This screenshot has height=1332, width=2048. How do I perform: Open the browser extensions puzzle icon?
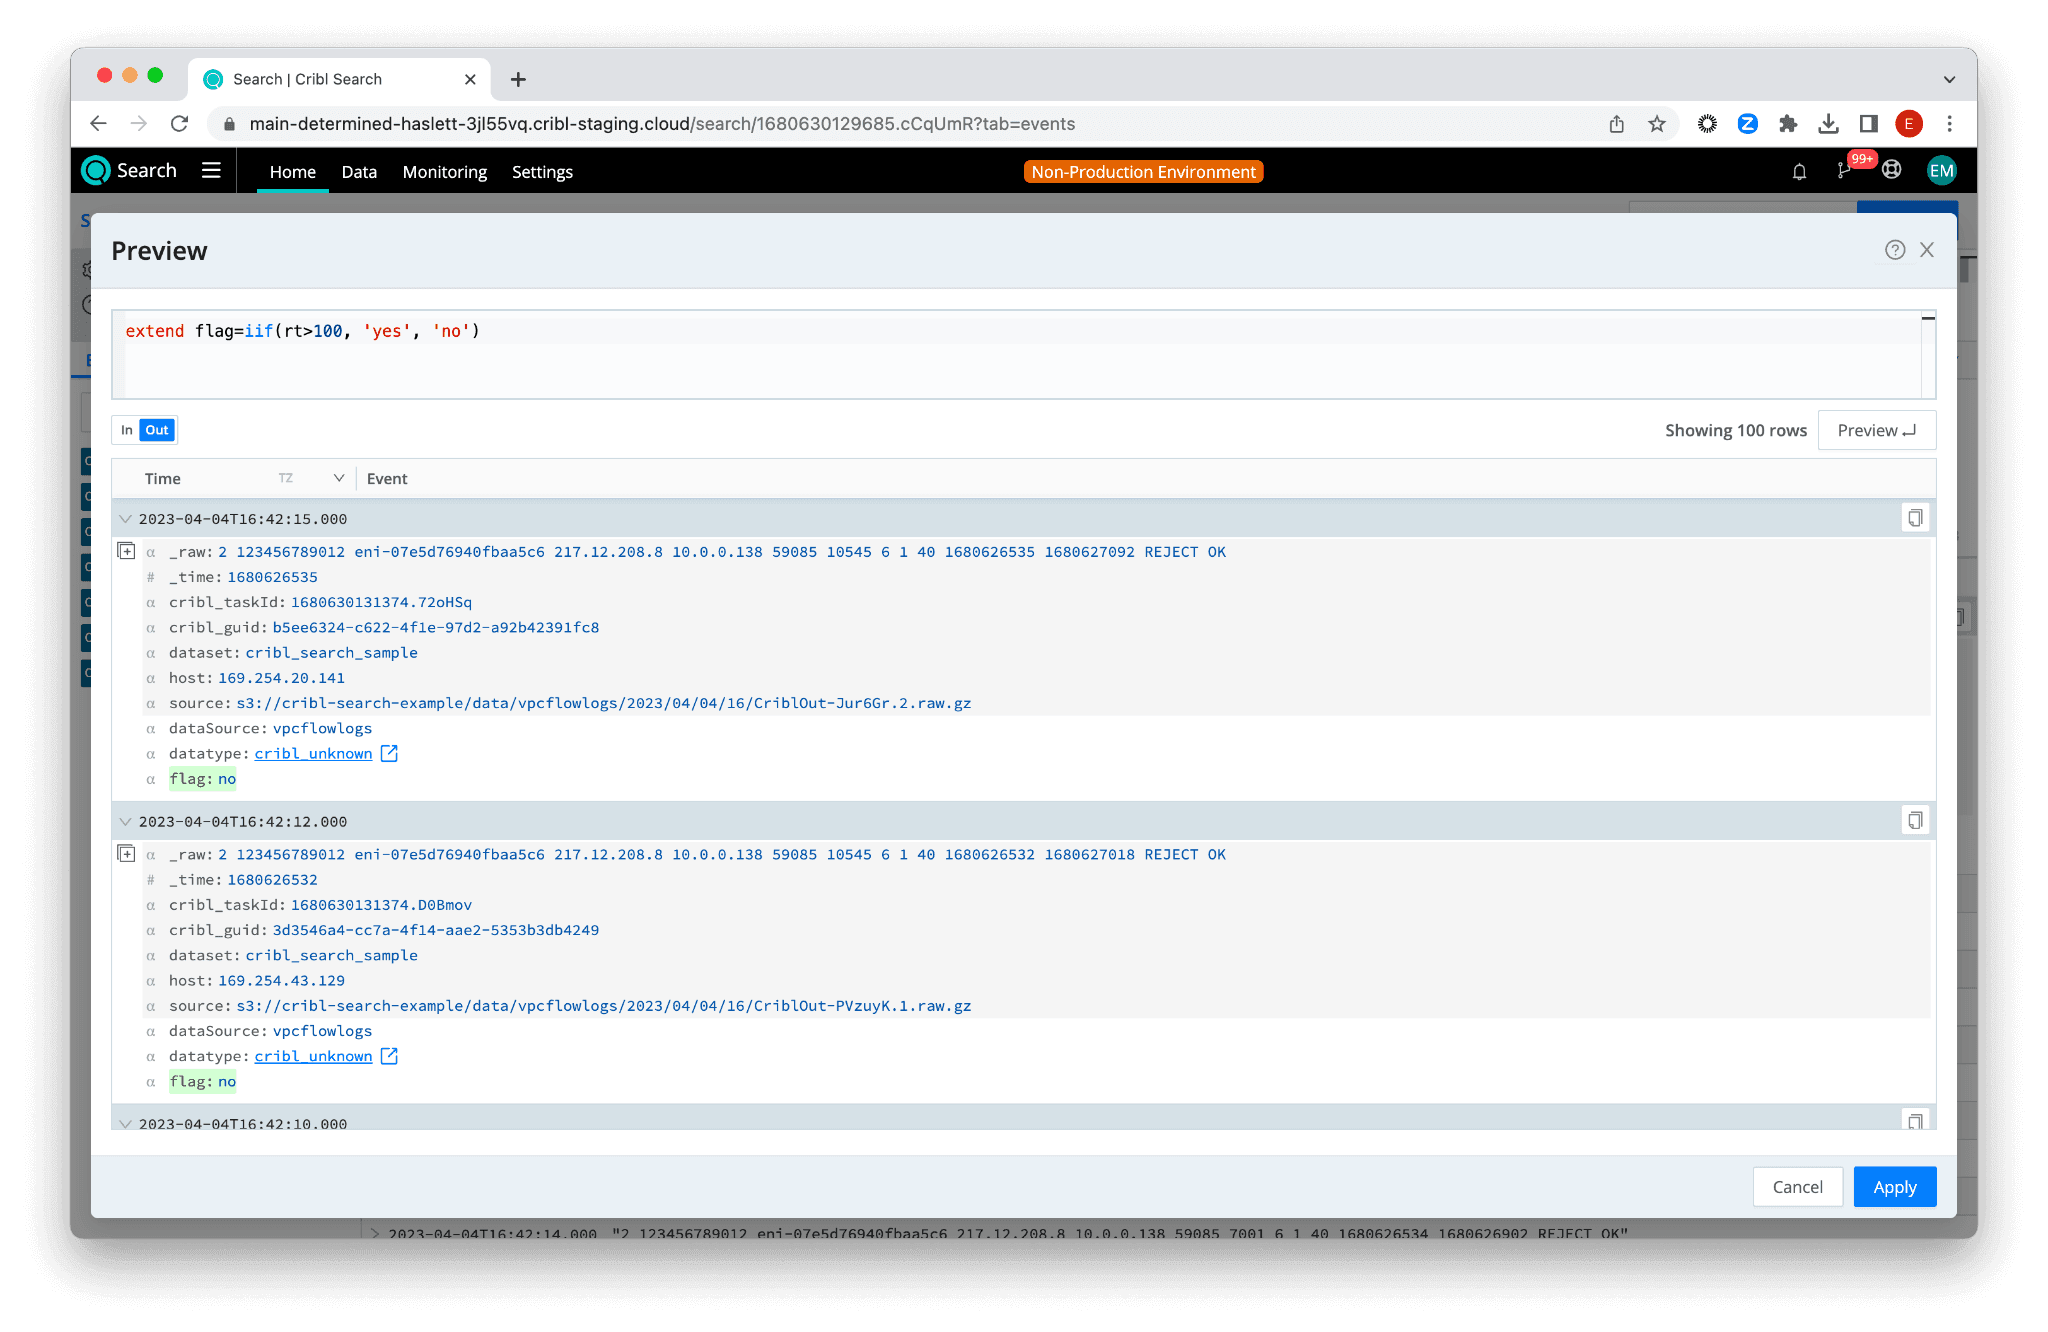click(x=1788, y=124)
